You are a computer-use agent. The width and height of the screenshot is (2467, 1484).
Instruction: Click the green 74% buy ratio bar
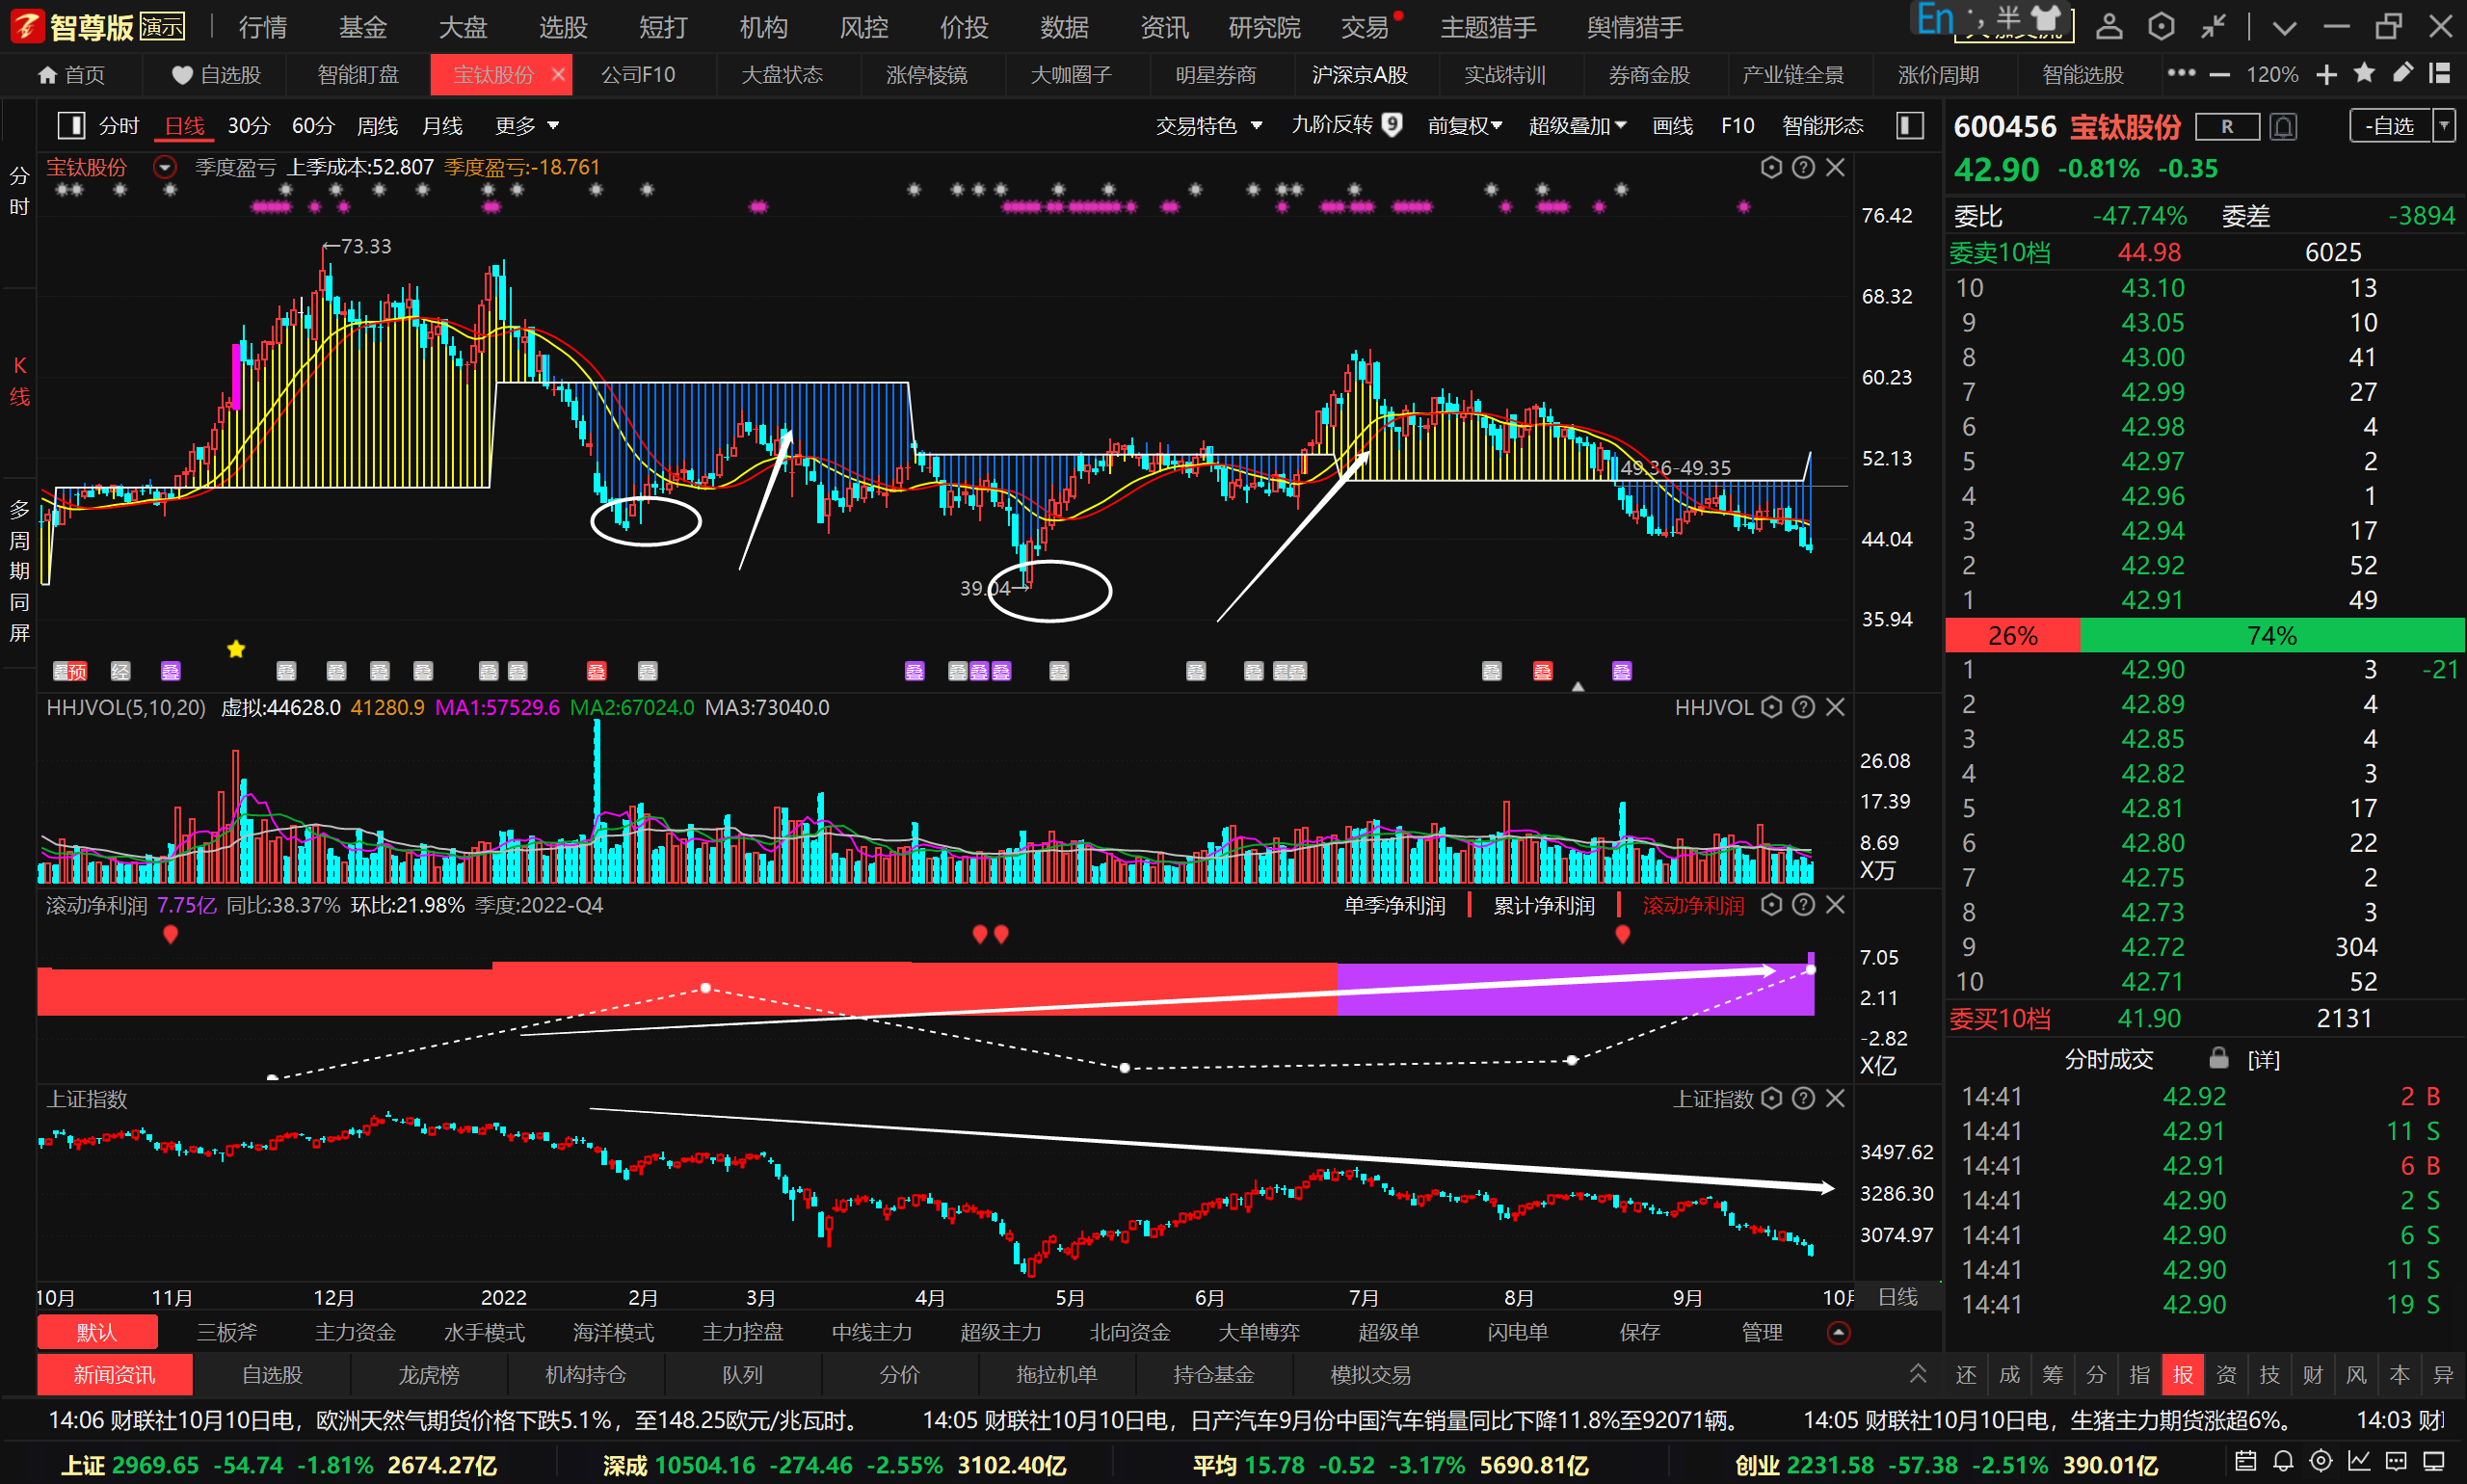2271,635
